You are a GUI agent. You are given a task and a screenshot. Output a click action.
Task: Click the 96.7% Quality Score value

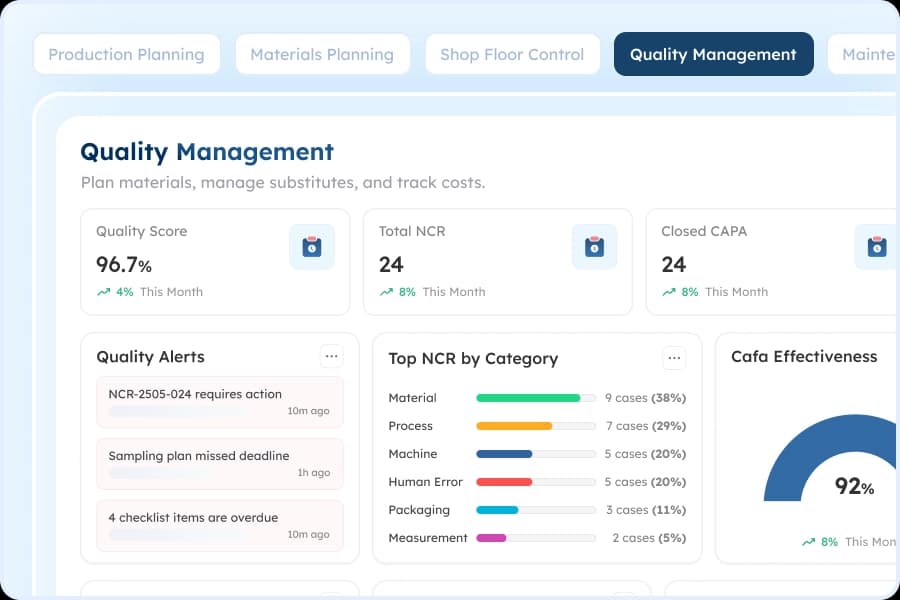click(x=123, y=265)
